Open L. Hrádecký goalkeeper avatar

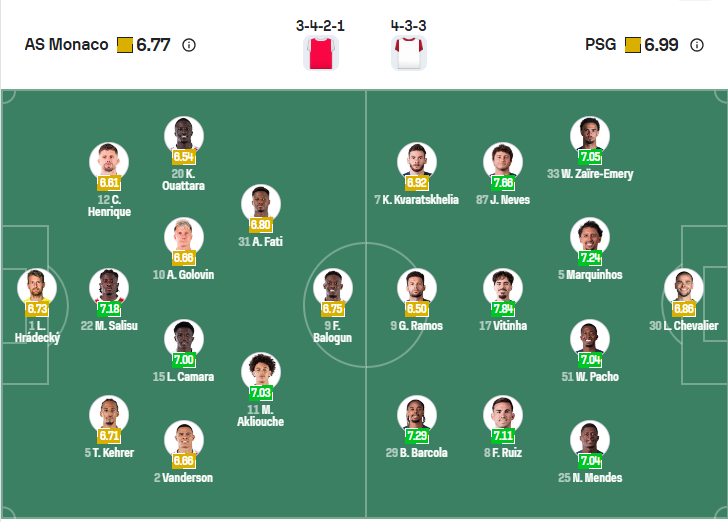[x=37, y=288]
